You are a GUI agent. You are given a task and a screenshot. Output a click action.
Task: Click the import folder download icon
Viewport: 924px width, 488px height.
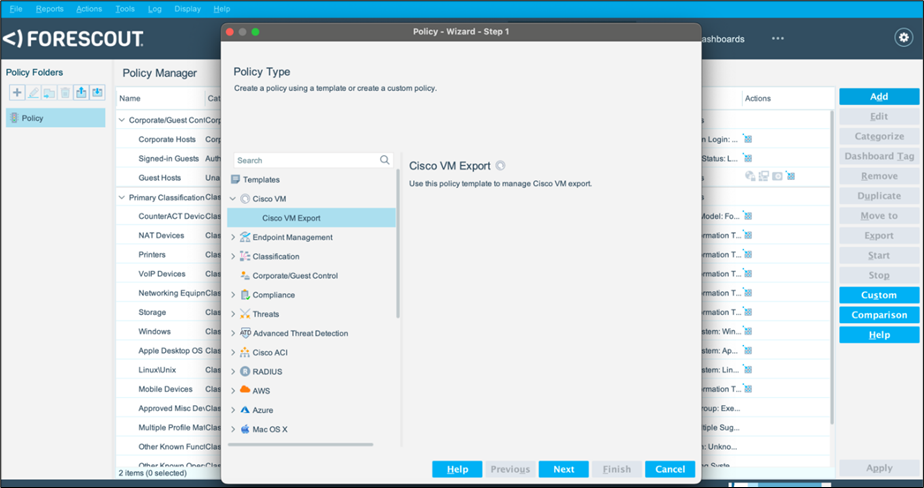coord(97,92)
